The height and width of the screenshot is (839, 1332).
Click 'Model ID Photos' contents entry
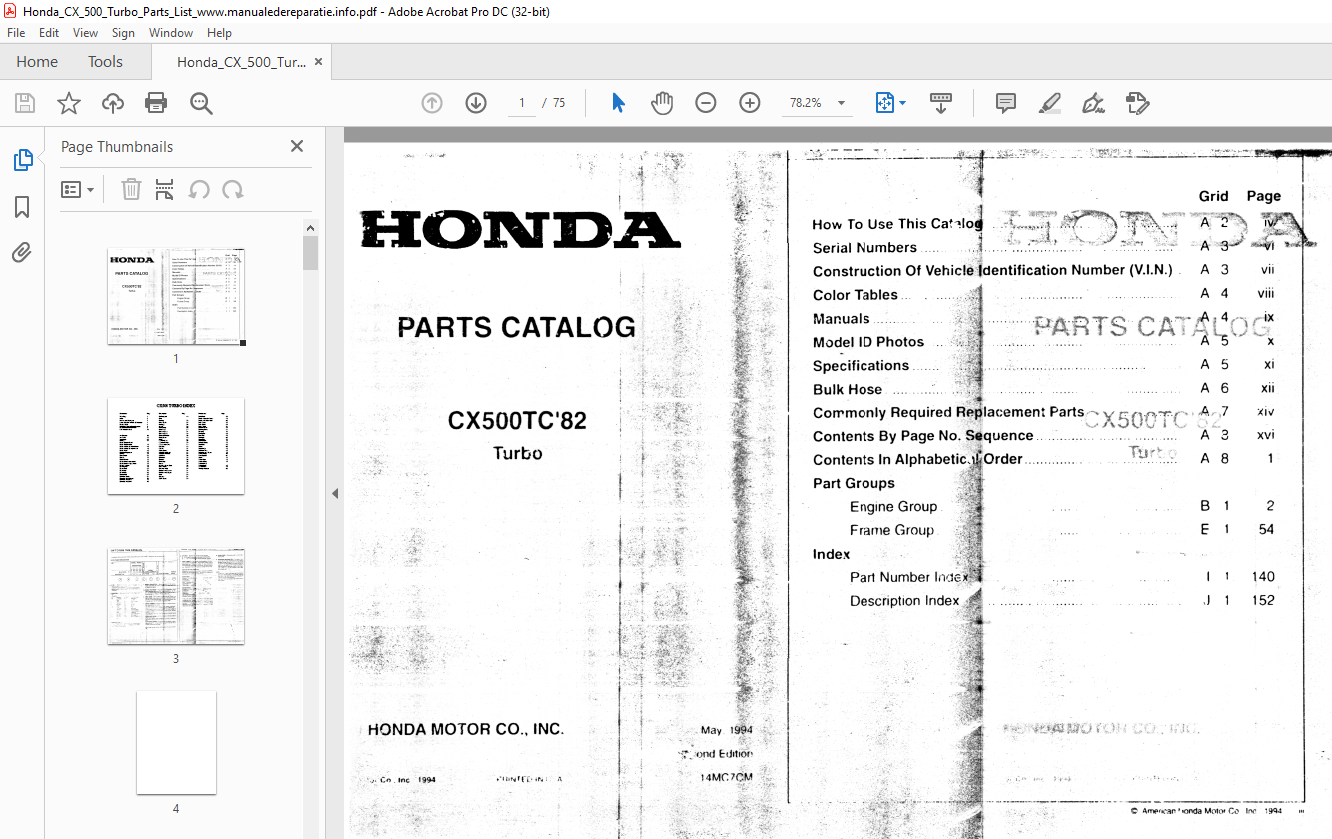(x=868, y=342)
